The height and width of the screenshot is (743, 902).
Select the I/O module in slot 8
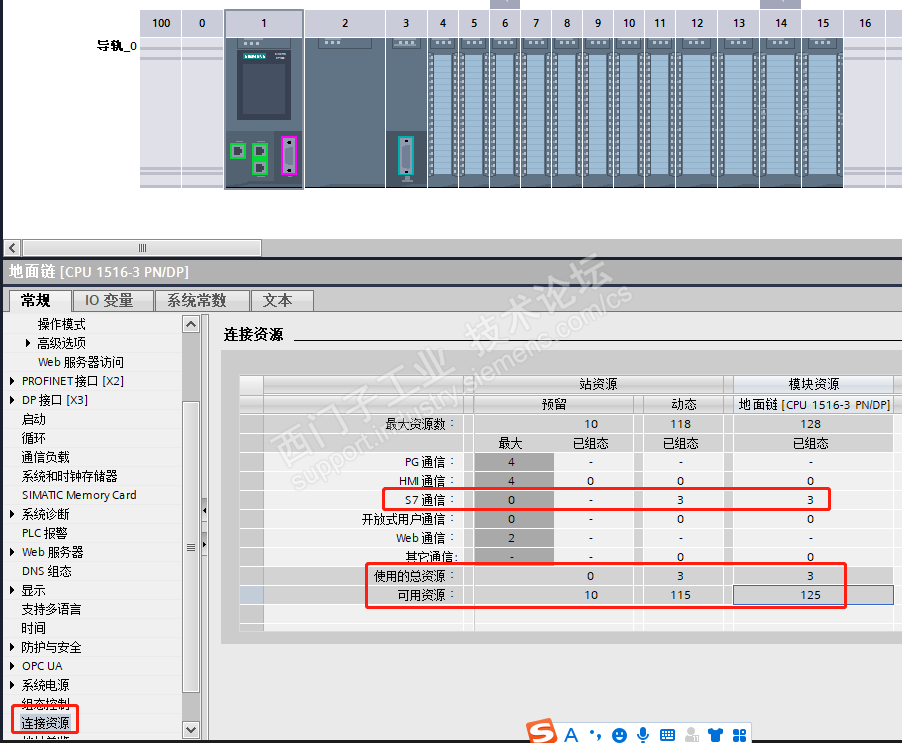[x=567, y=112]
